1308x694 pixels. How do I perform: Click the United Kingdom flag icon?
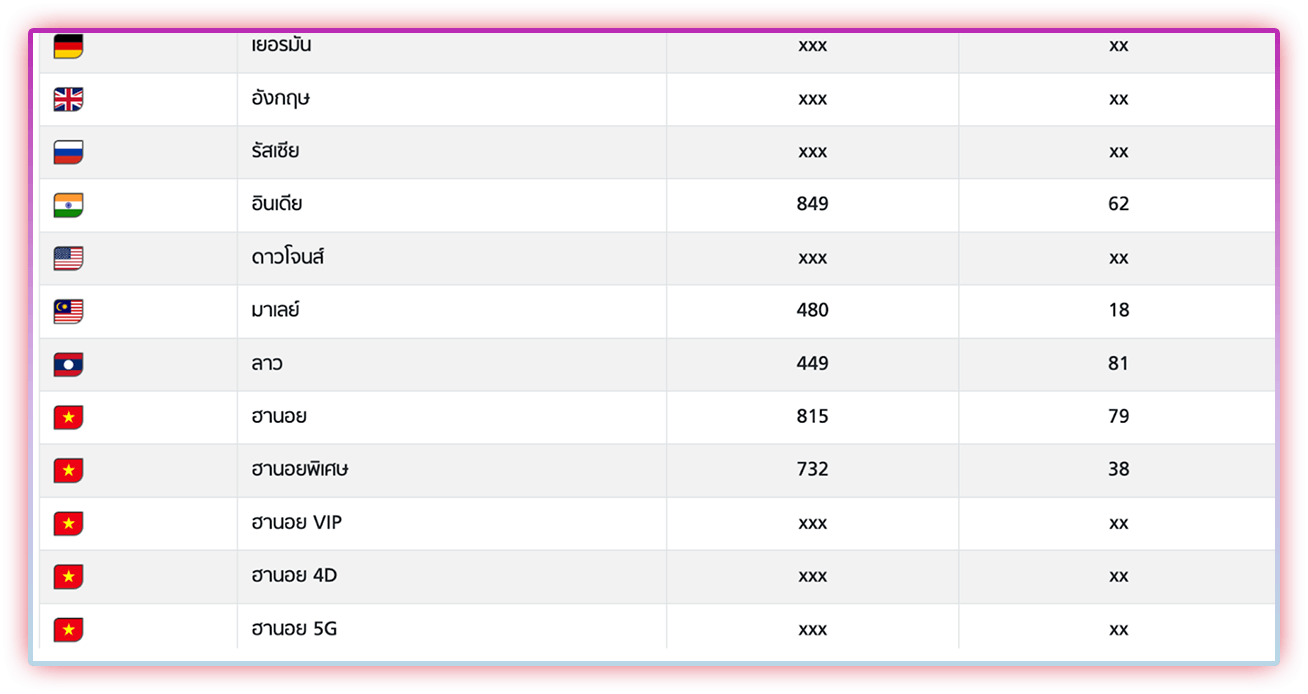[x=68, y=99]
